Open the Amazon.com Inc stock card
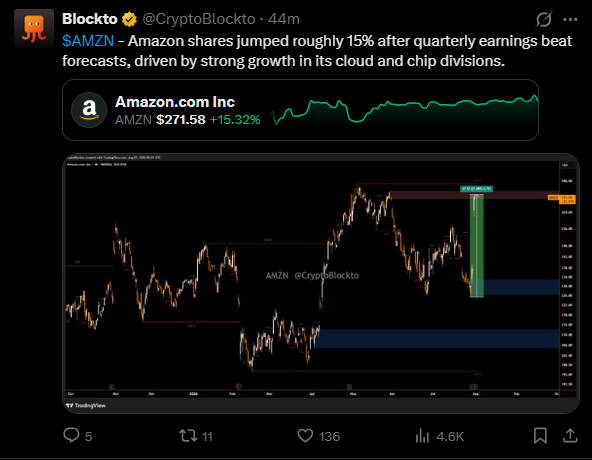 [301, 110]
